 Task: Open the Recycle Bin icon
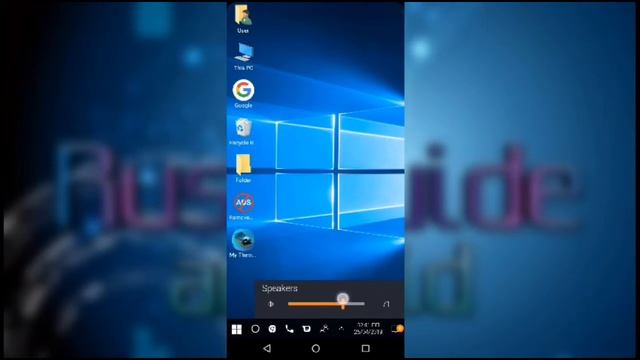(x=242, y=131)
